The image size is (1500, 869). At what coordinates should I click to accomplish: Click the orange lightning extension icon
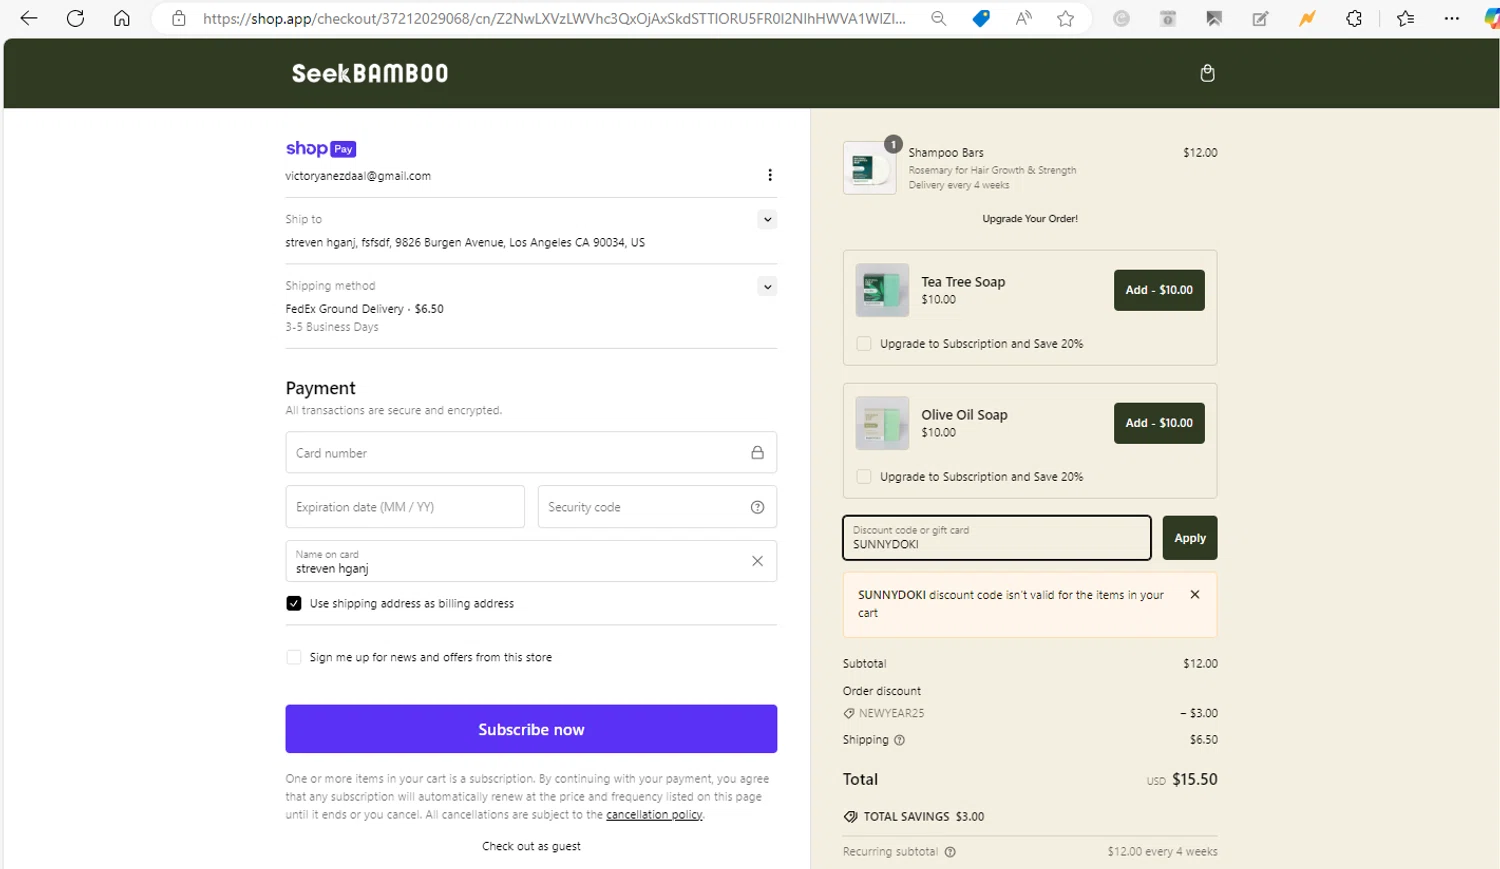[x=1307, y=18]
